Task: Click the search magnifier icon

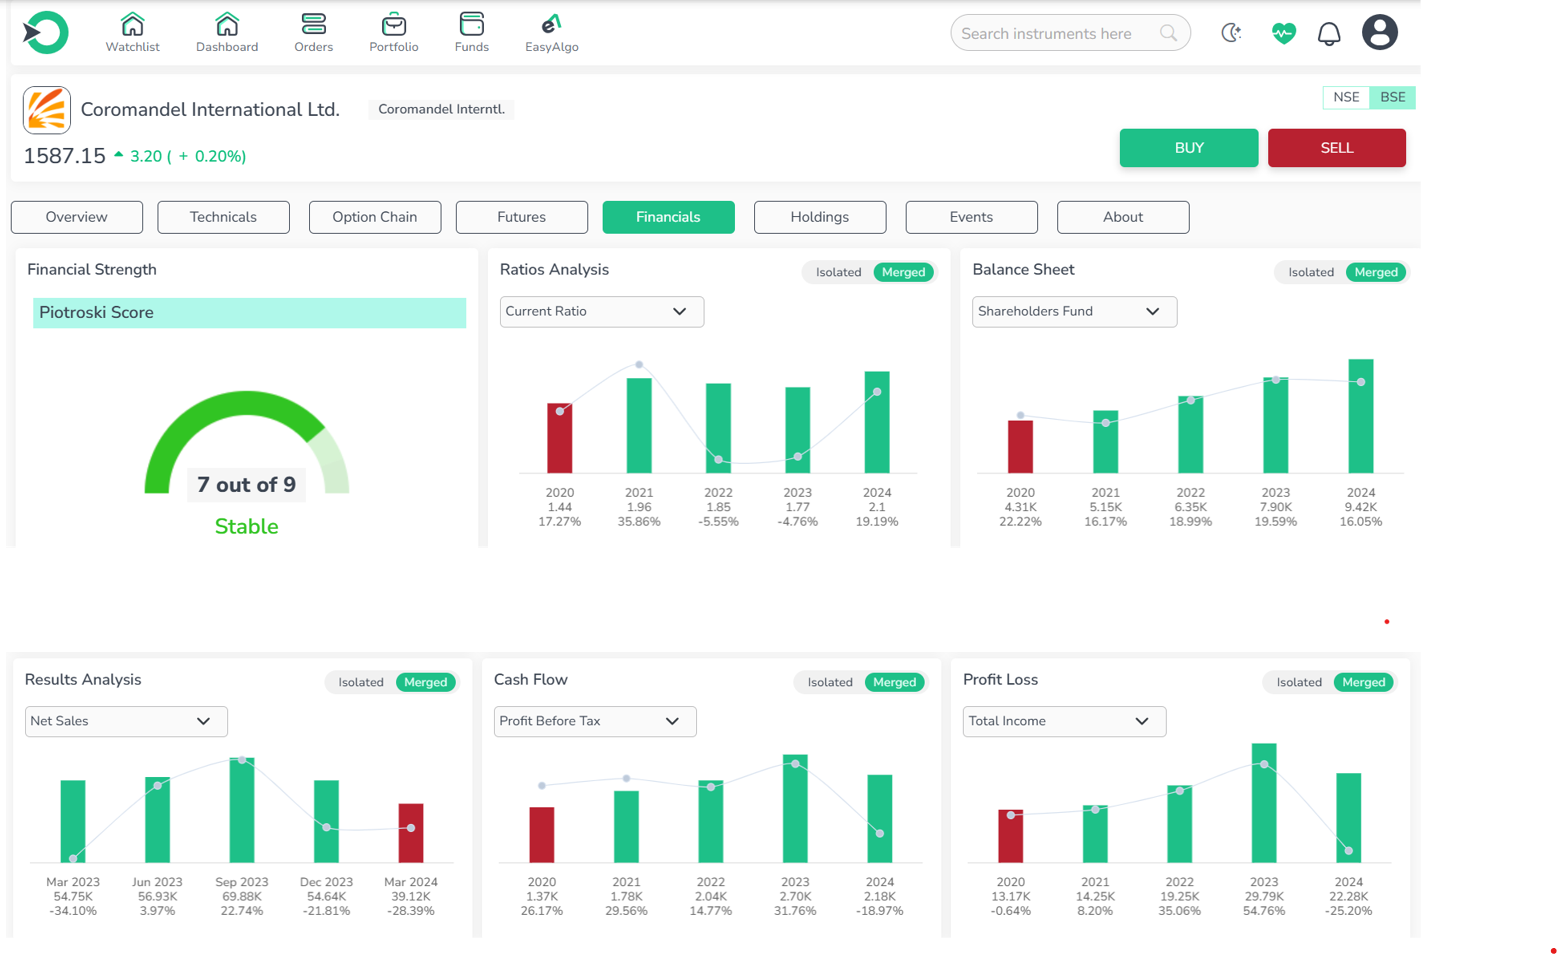Action: pos(1168,33)
